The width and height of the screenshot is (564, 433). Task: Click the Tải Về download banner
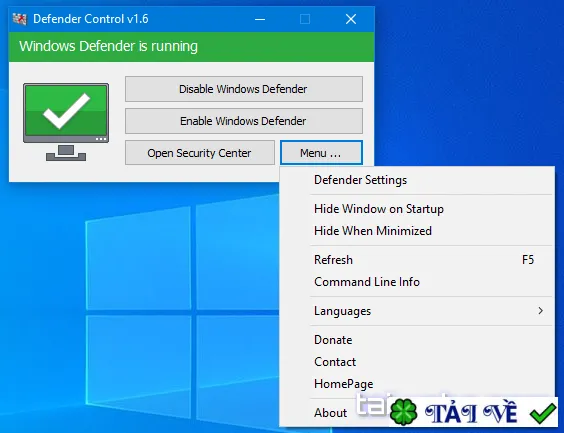473,412
